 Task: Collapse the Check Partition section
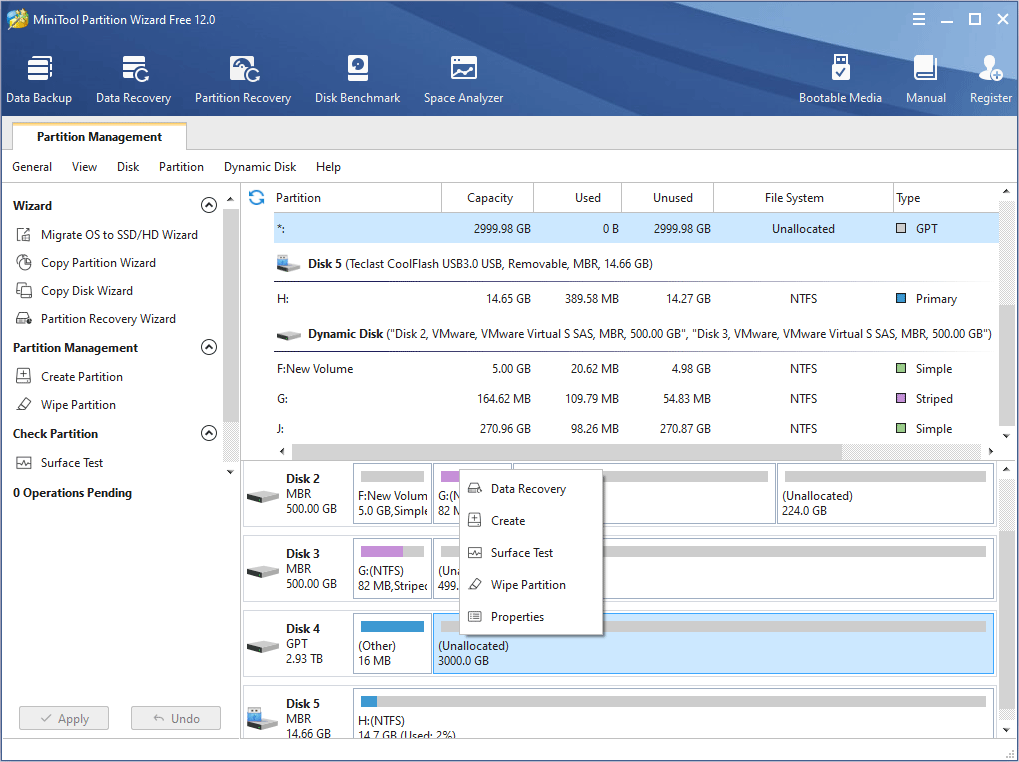coord(209,433)
